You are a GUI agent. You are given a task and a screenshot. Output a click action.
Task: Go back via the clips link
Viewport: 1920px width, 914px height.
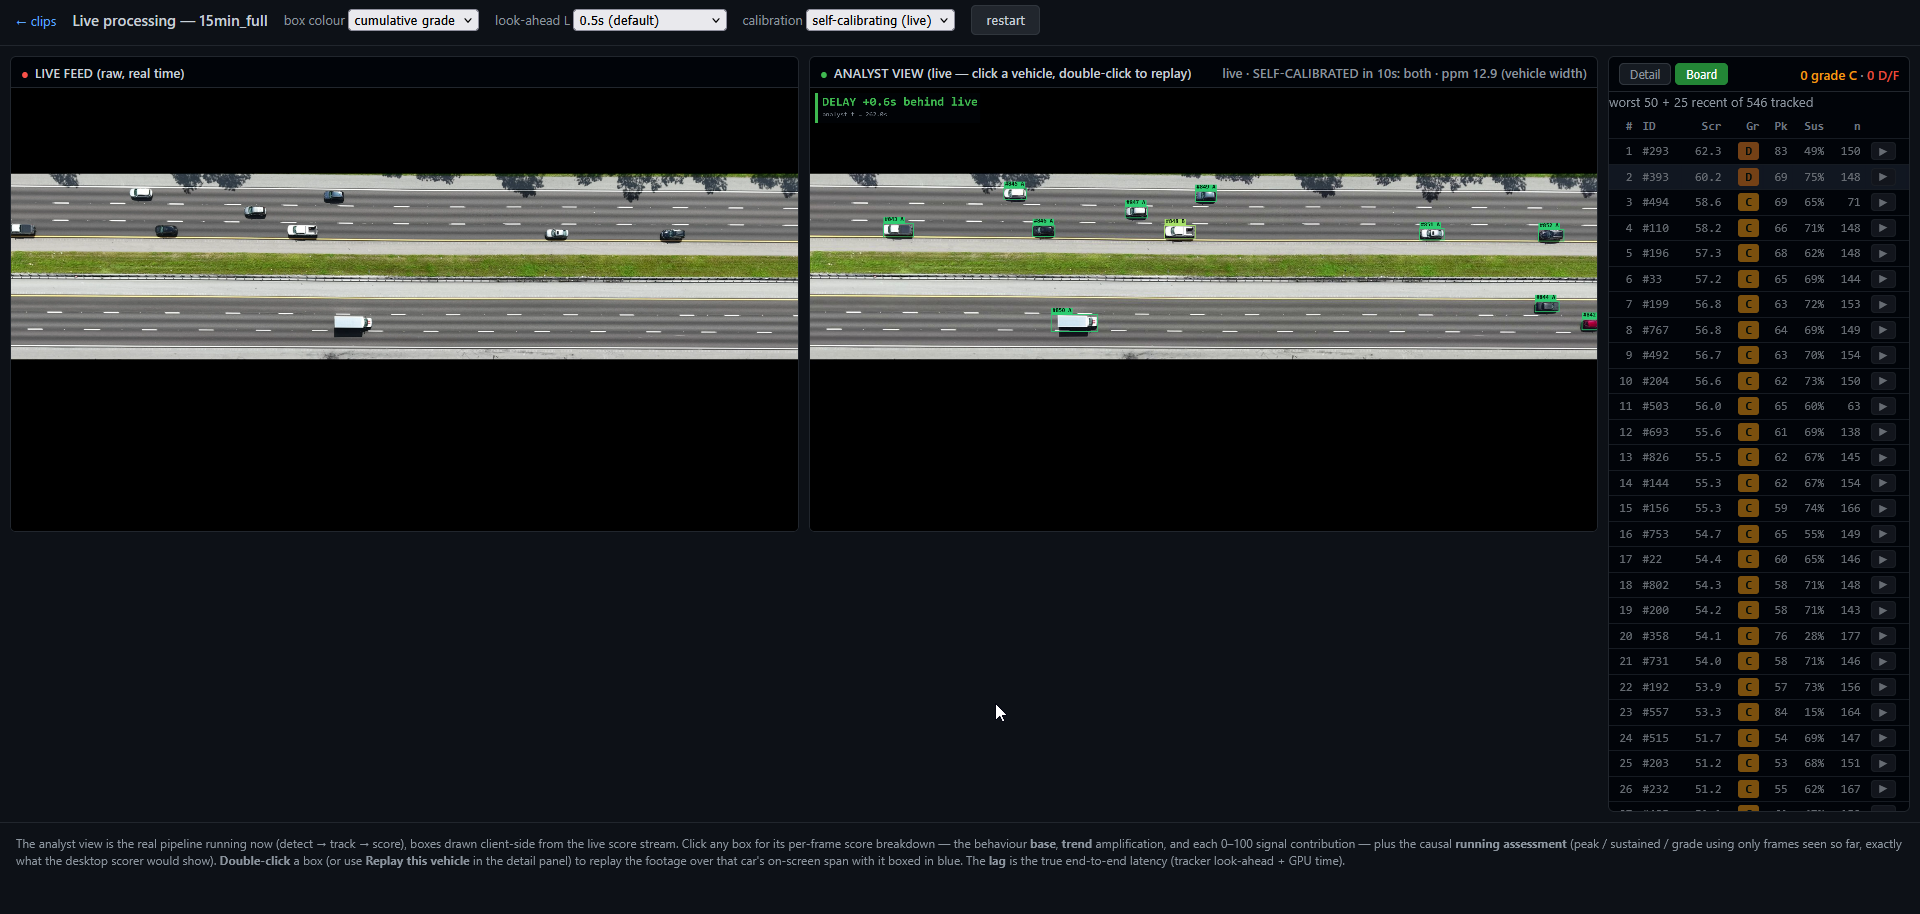(x=36, y=21)
